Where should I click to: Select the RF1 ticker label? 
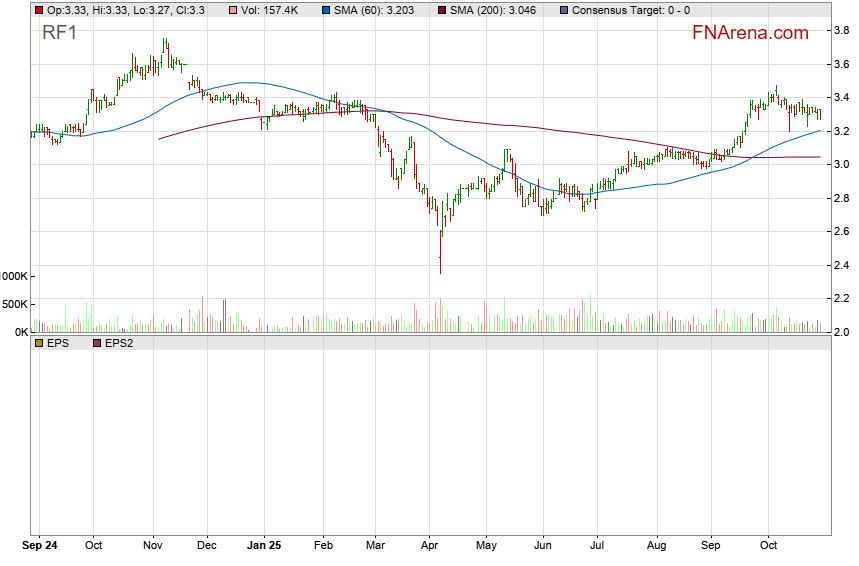pos(59,33)
